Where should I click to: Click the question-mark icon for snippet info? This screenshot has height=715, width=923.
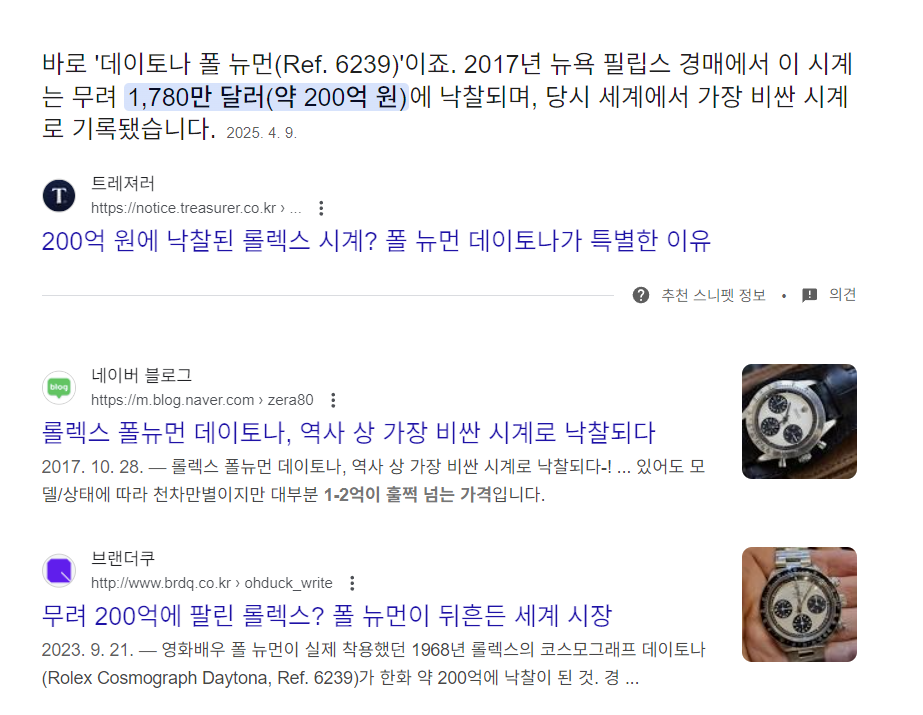click(x=640, y=295)
